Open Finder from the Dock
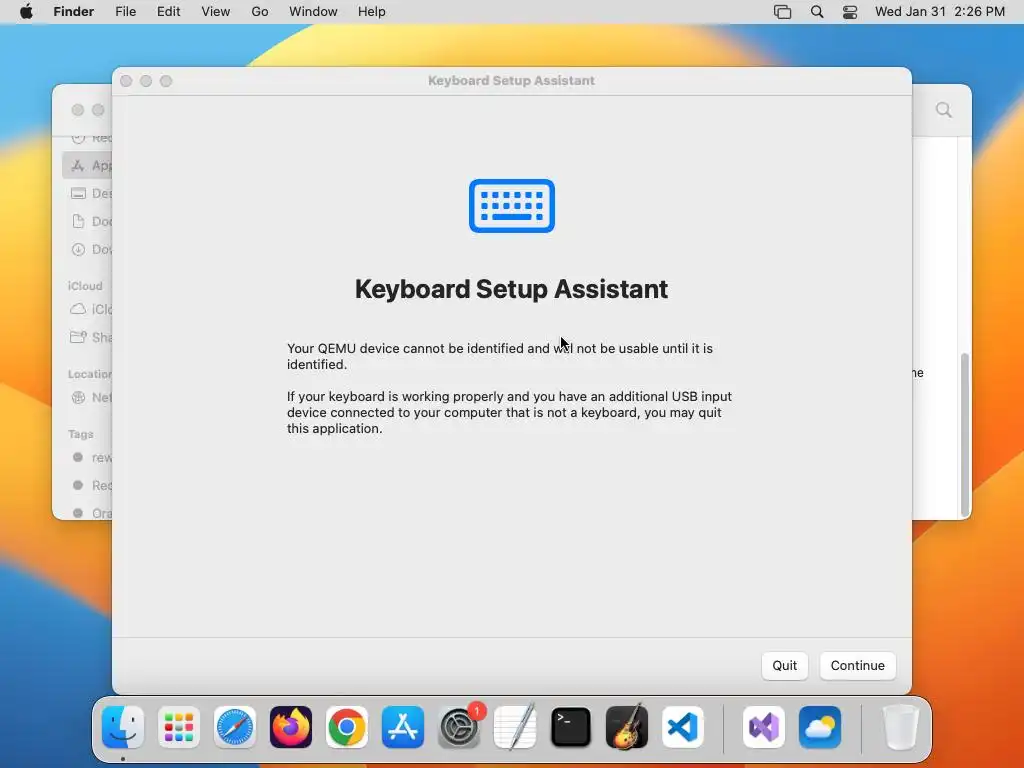 click(123, 727)
